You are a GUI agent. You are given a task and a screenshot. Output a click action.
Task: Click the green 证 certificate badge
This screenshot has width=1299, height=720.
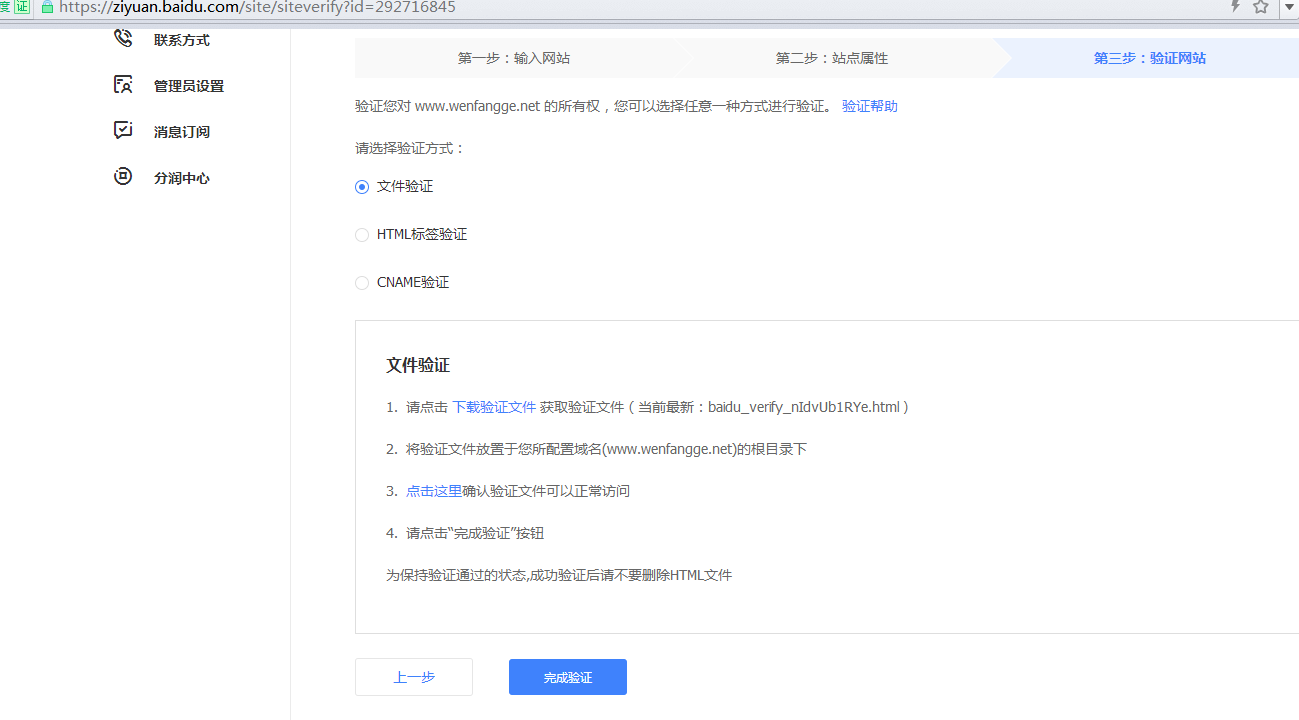(22, 7)
